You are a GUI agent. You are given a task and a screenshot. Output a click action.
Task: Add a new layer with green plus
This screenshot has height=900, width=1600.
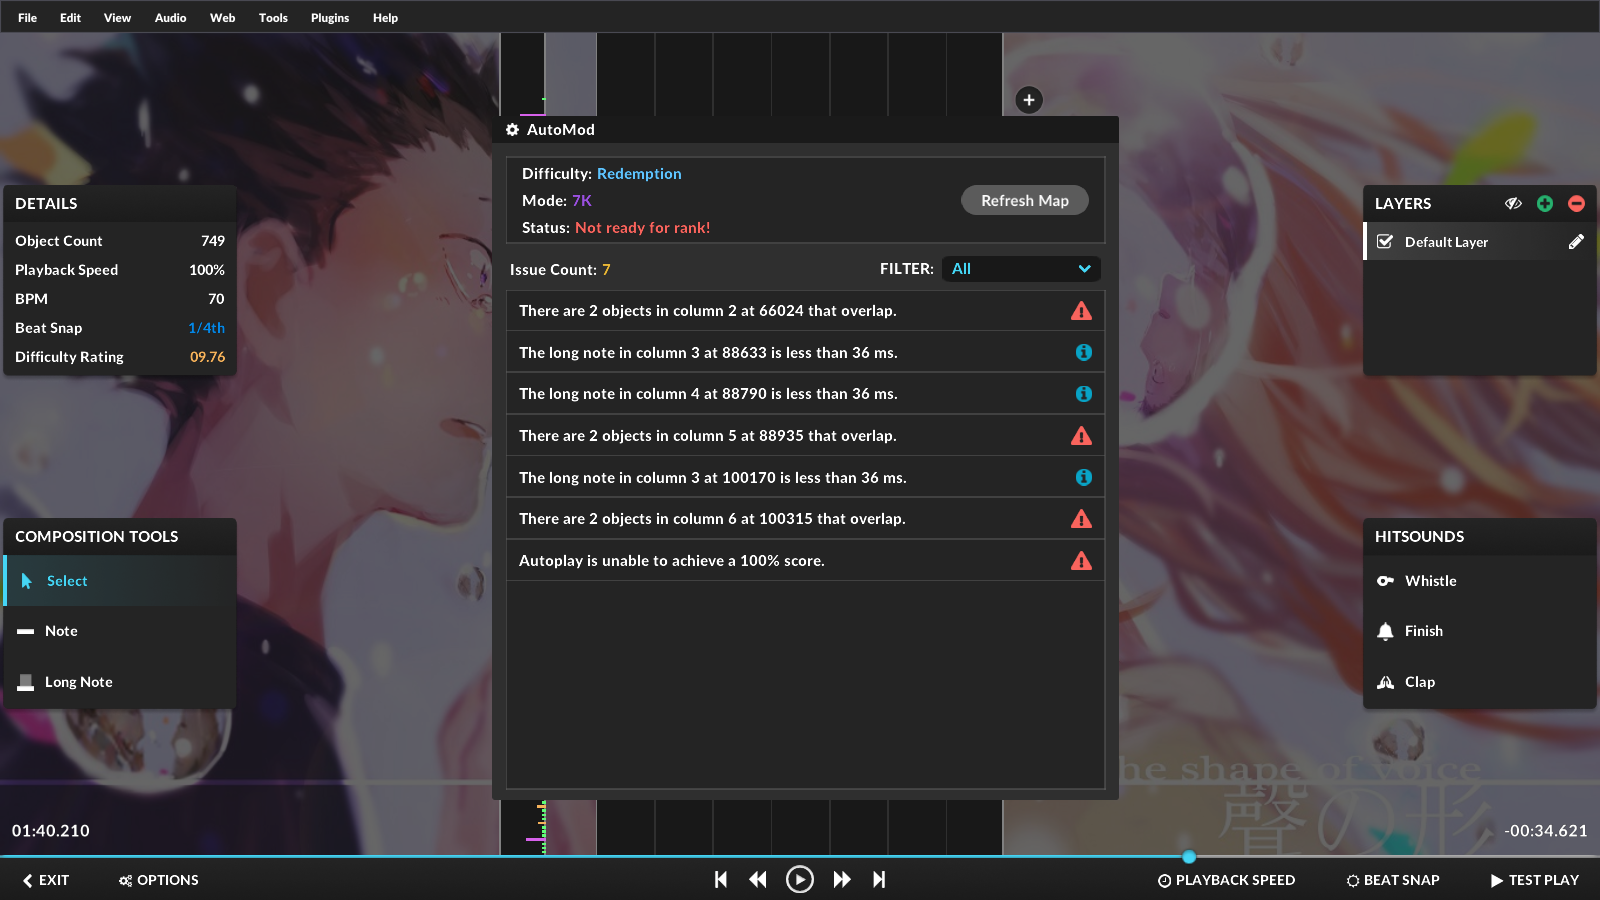(x=1545, y=203)
